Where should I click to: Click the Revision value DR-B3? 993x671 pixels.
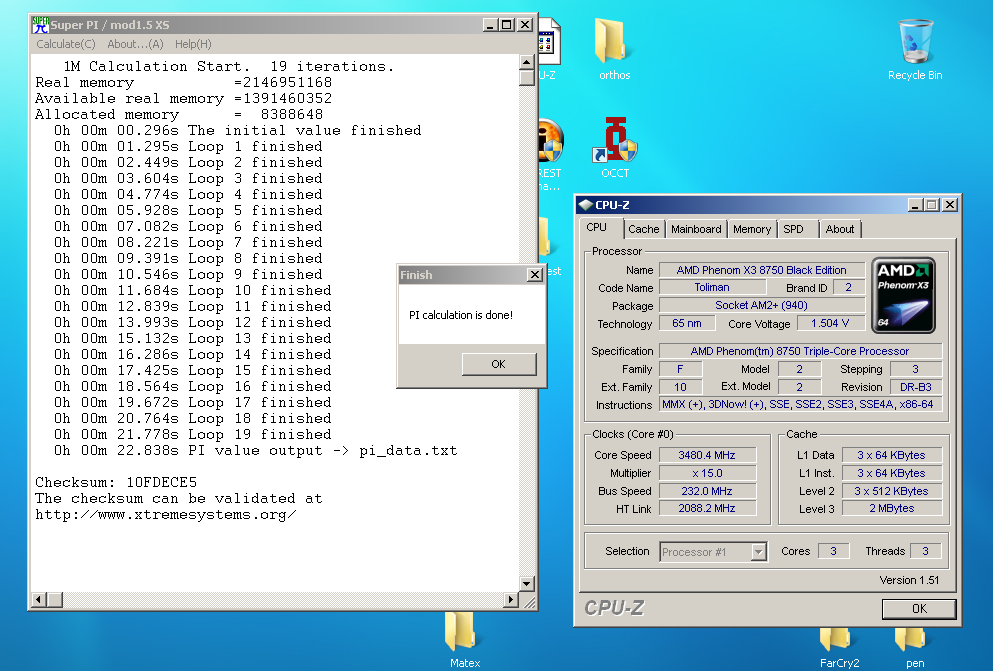click(916, 387)
